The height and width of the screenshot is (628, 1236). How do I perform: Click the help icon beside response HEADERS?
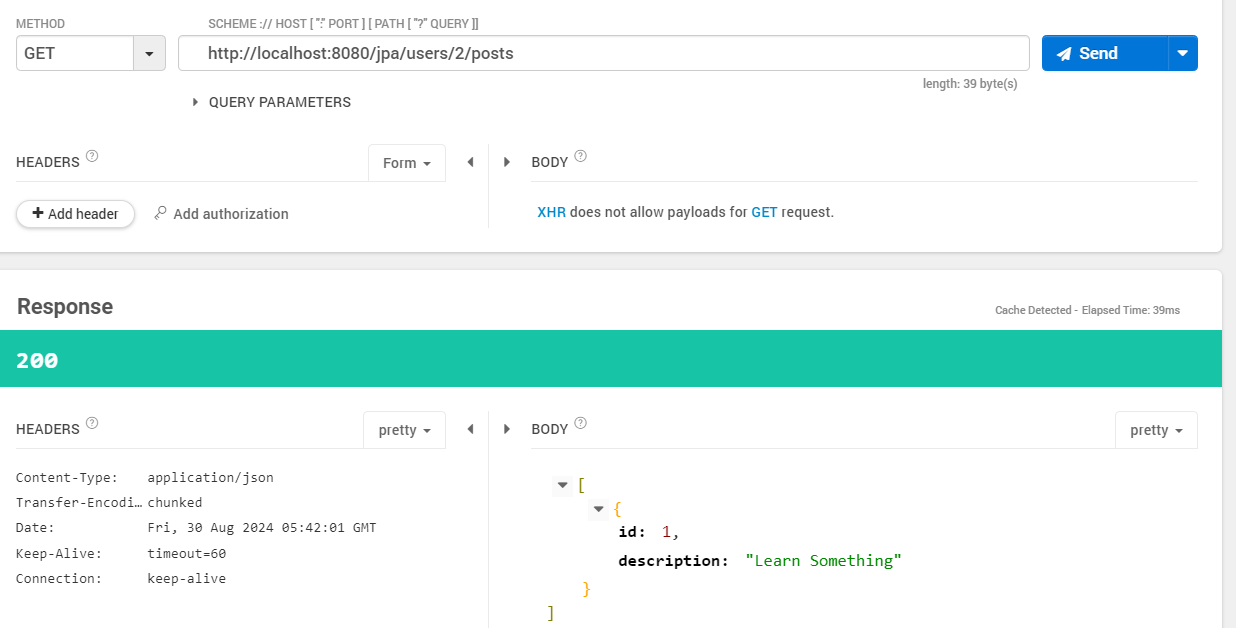click(x=92, y=423)
